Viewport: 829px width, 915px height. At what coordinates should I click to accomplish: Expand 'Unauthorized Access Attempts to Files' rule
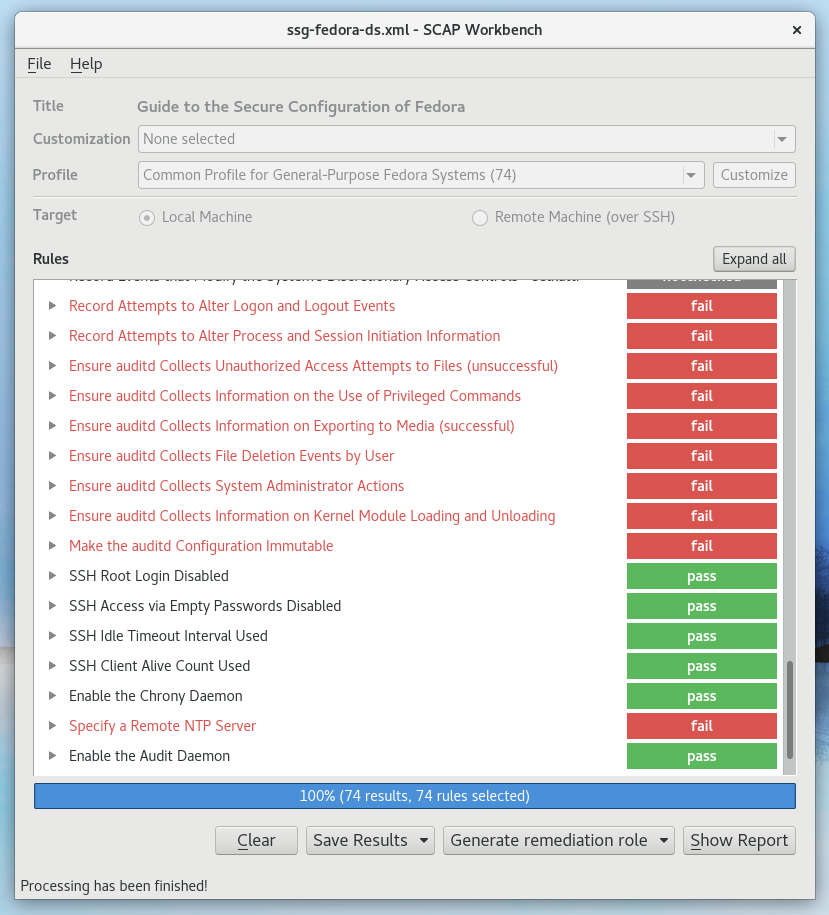pyautogui.click(x=52, y=366)
